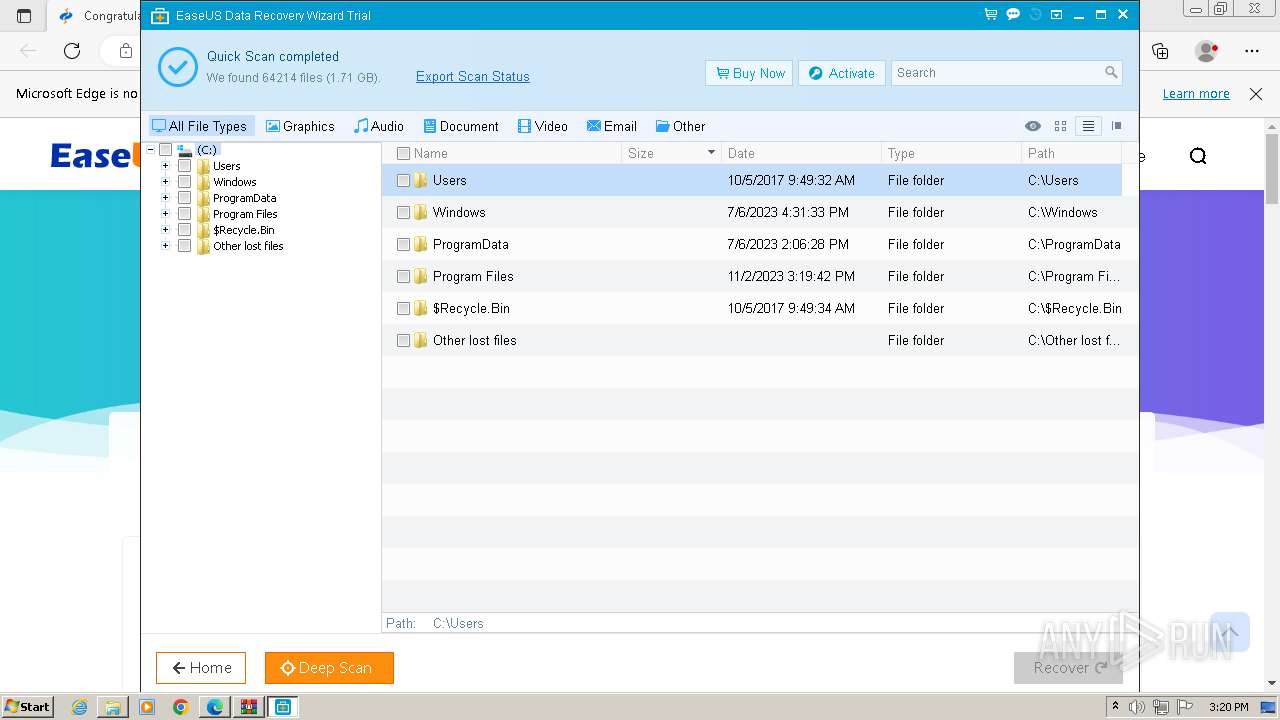Open WinRAR from taskbar
The width and height of the screenshot is (1280, 720).
pyautogui.click(x=249, y=707)
